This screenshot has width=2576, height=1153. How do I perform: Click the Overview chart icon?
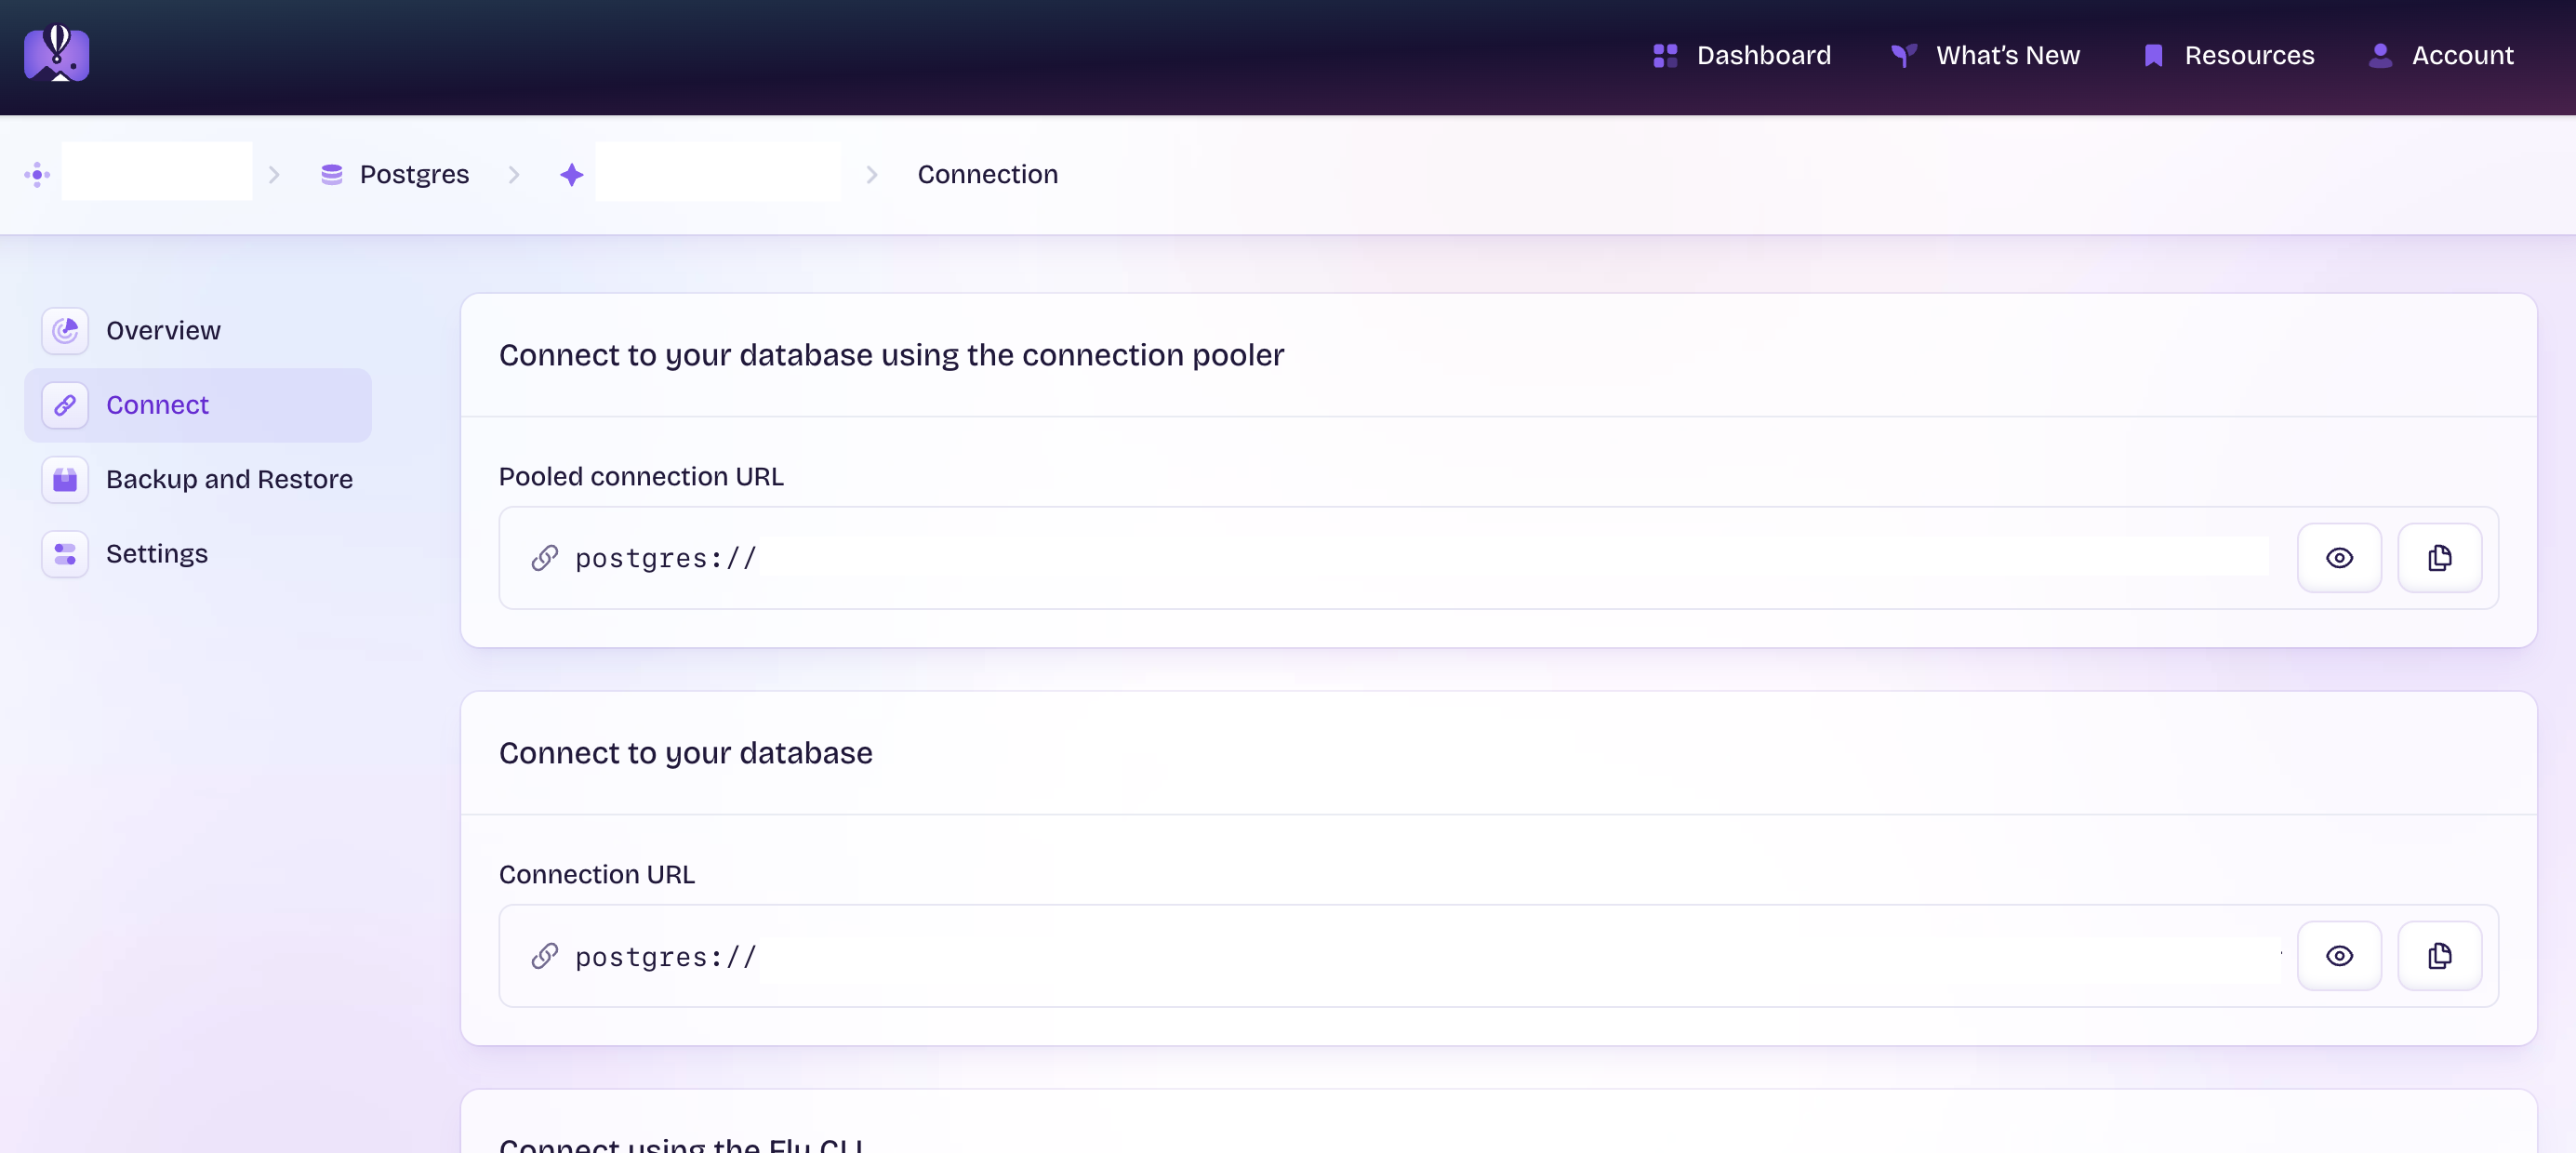coord(65,331)
